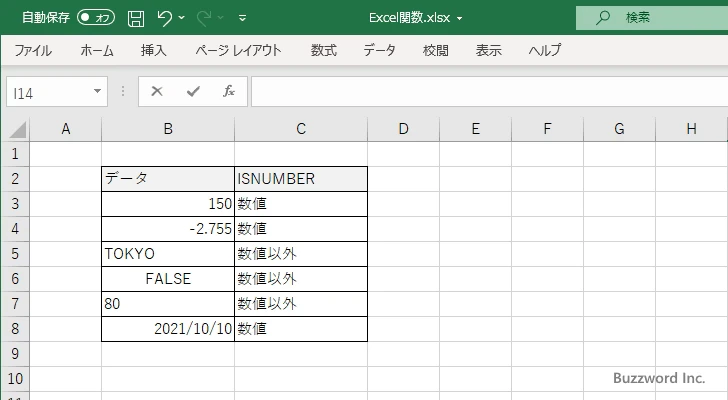Switch to the ホーム tab
Screen dimensions: 728x400
click(97, 50)
